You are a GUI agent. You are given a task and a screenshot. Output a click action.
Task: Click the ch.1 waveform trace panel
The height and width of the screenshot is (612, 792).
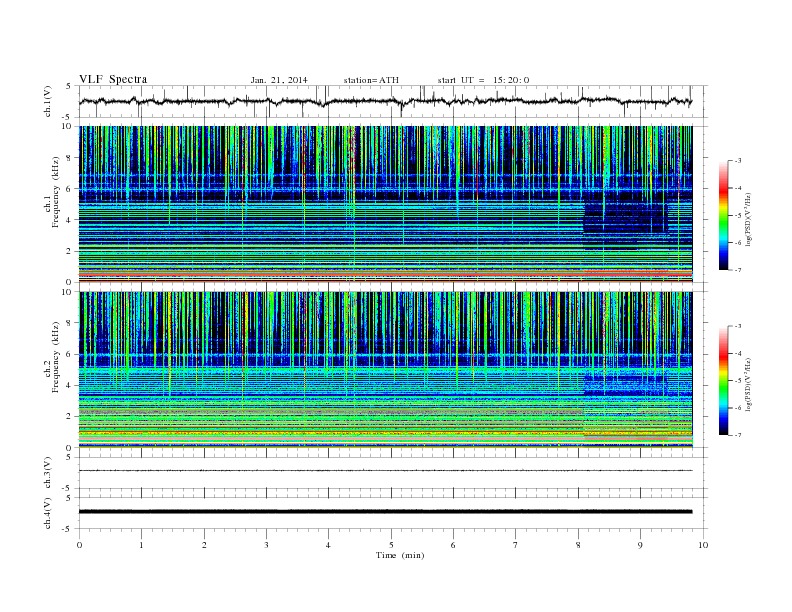pos(393,101)
